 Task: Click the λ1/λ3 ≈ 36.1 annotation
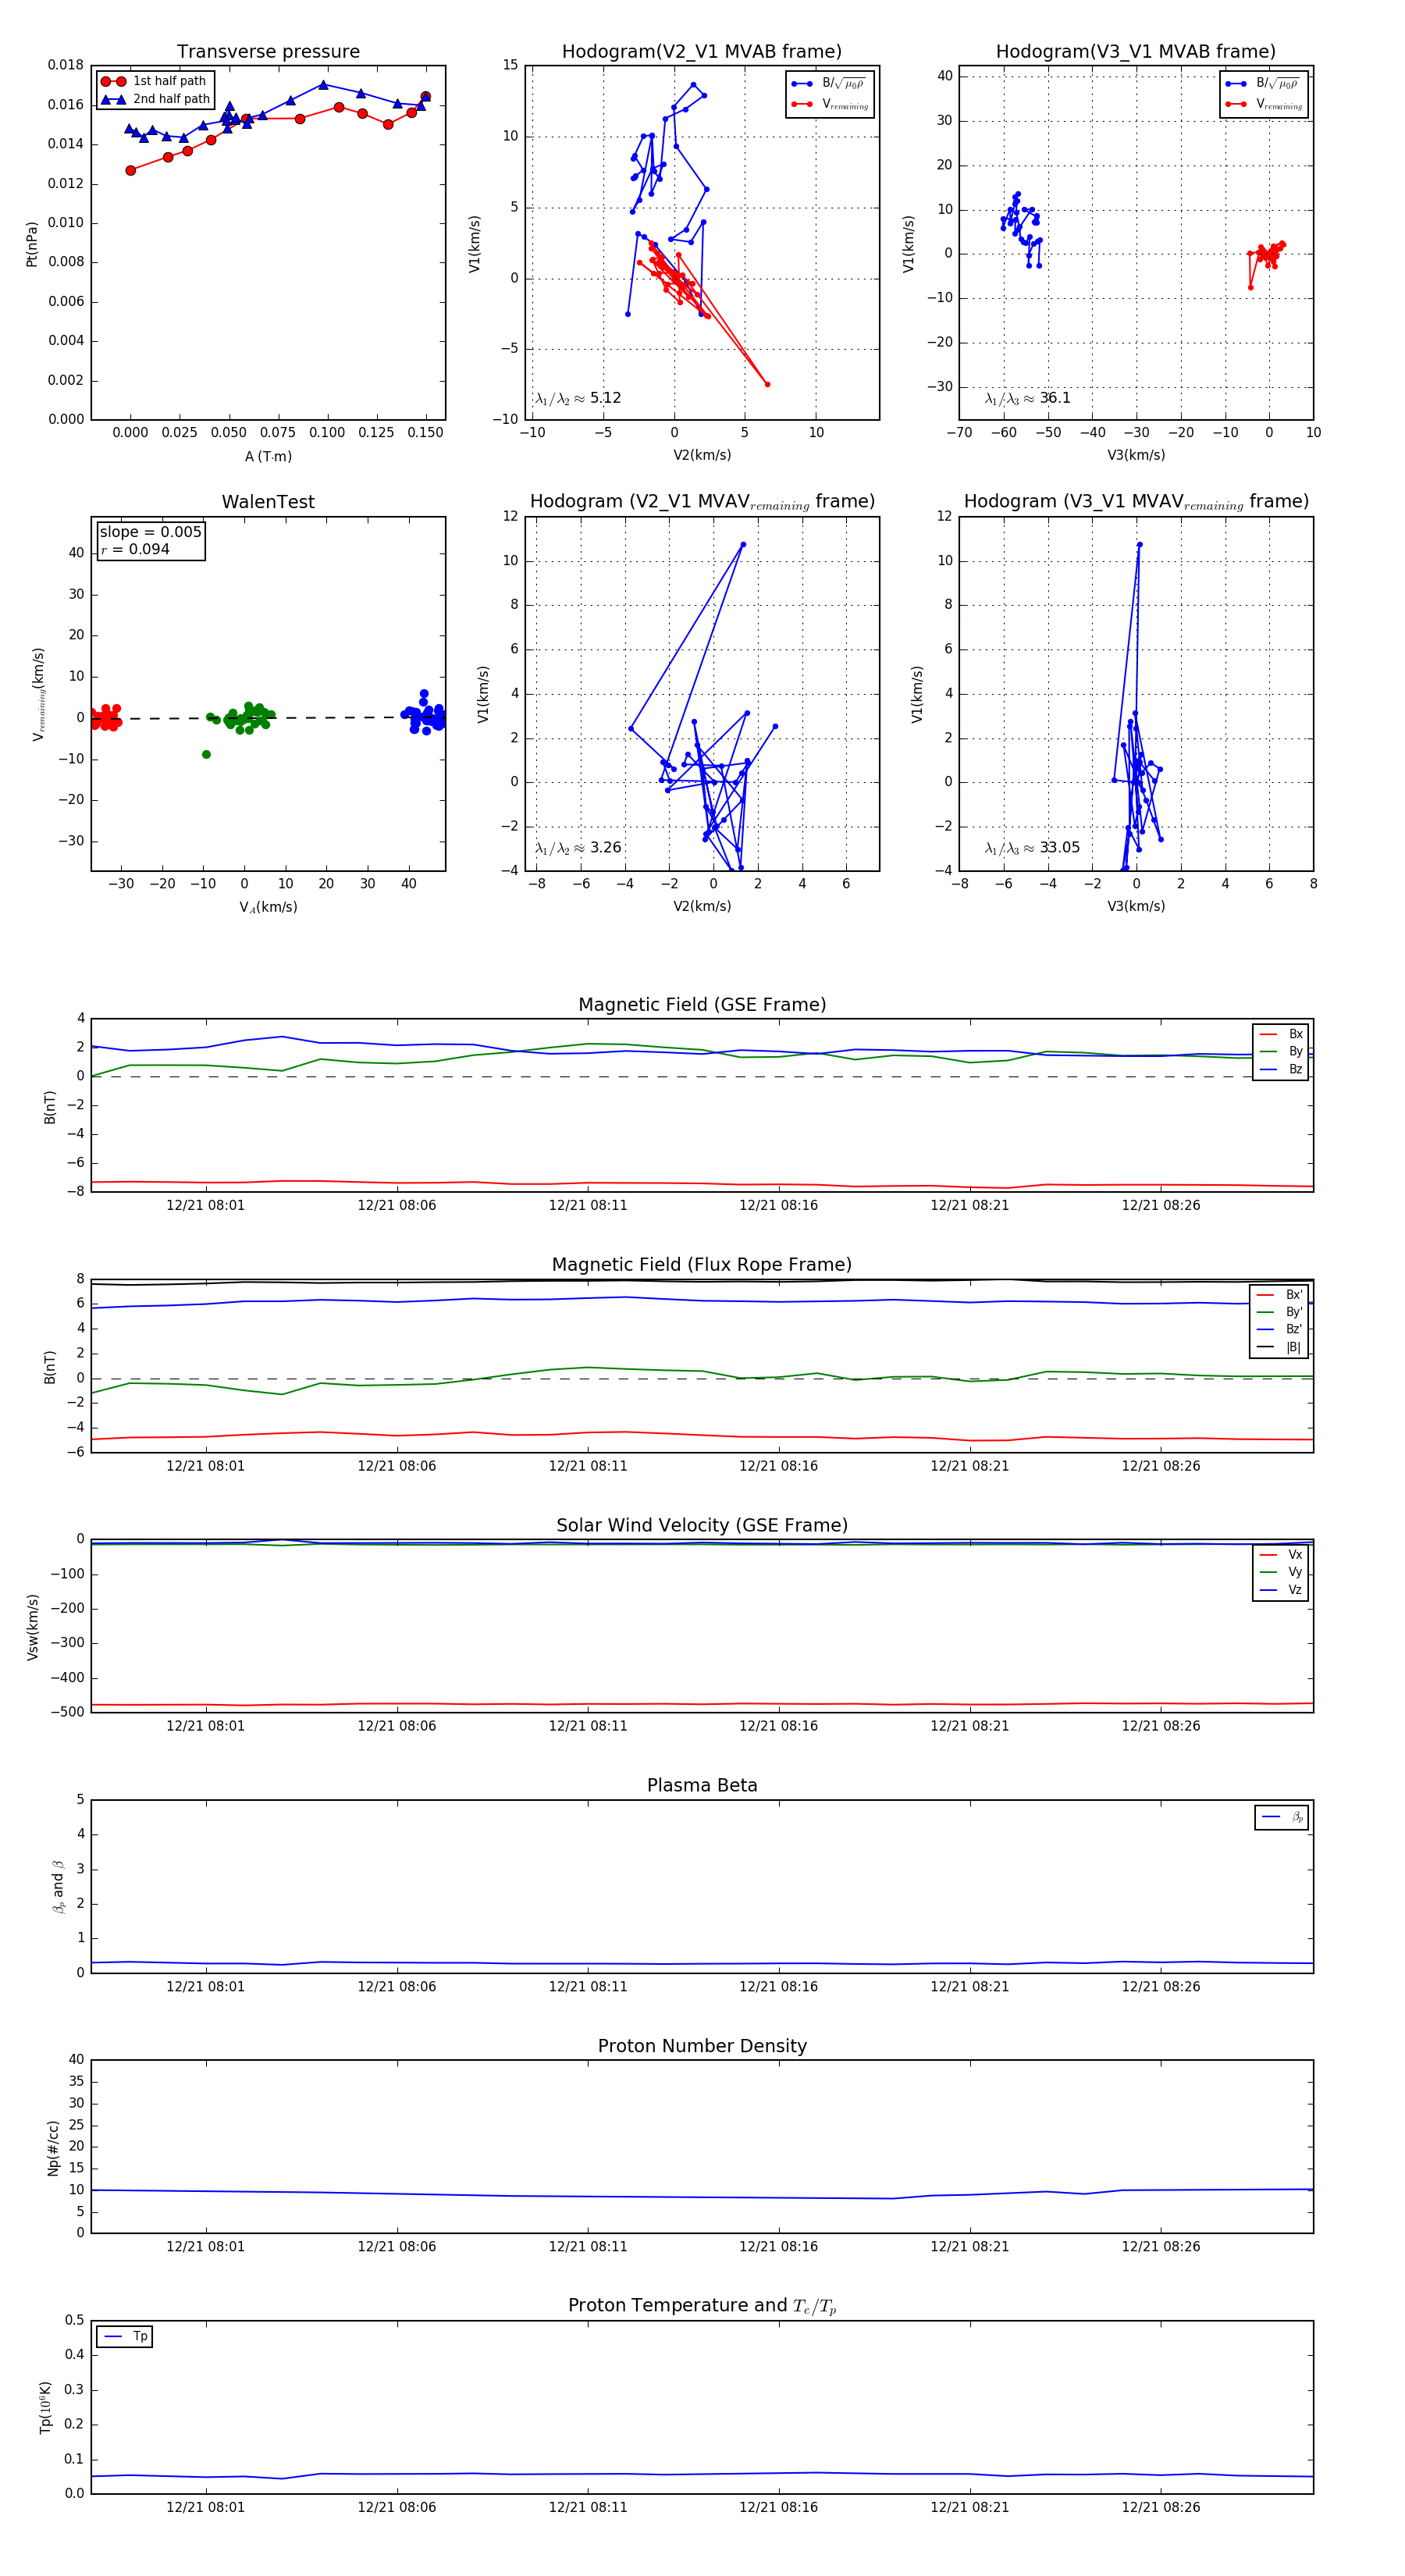[1028, 398]
